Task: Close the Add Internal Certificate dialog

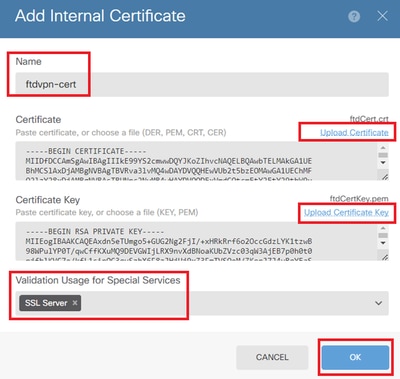Action: (382, 16)
